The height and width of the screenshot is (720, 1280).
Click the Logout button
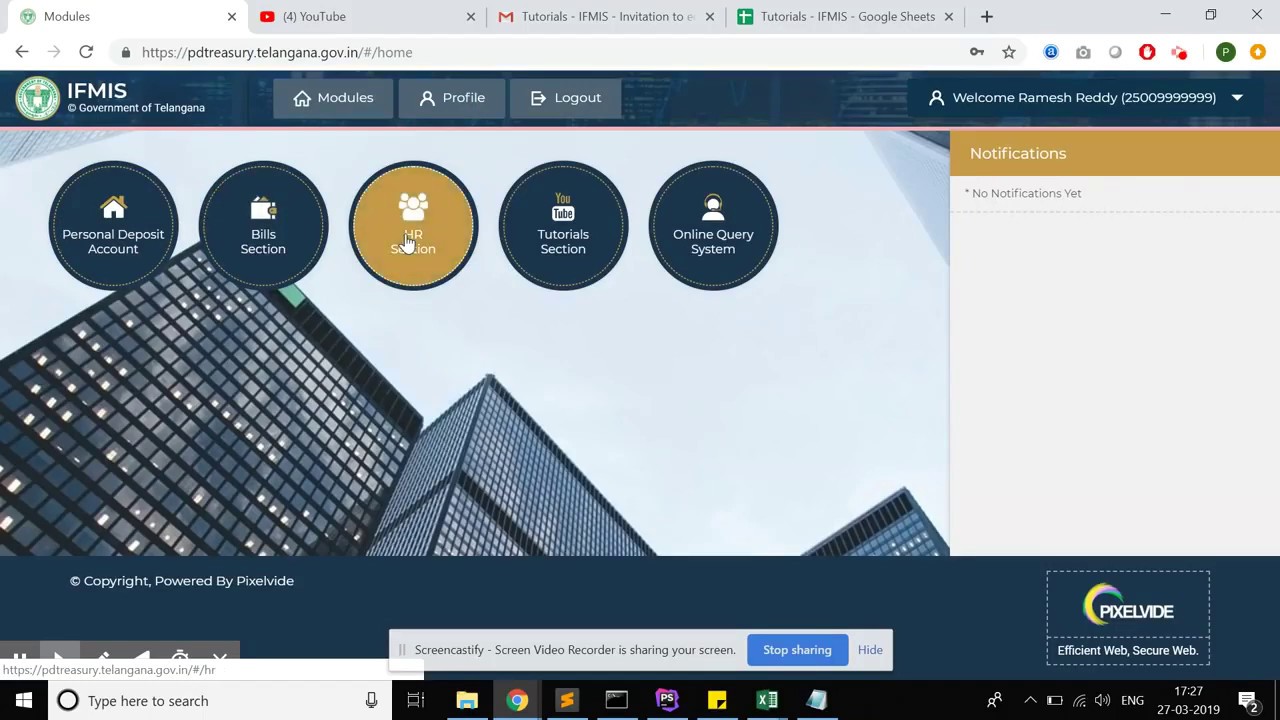click(x=565, y=98)
